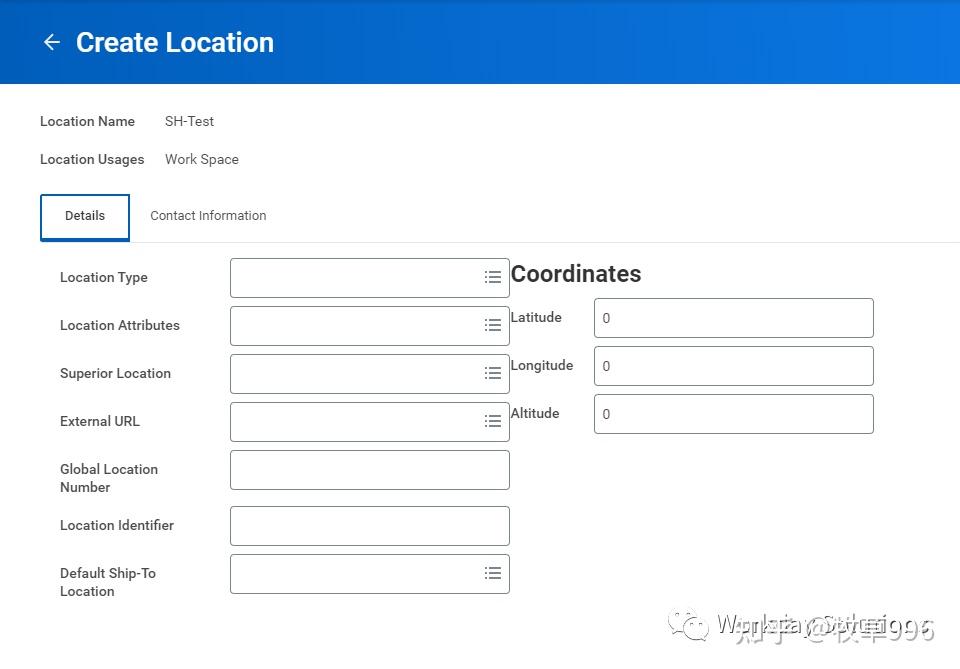Switch to the Contact Information tab
960x669 pixels.
[x=208, y=216]
